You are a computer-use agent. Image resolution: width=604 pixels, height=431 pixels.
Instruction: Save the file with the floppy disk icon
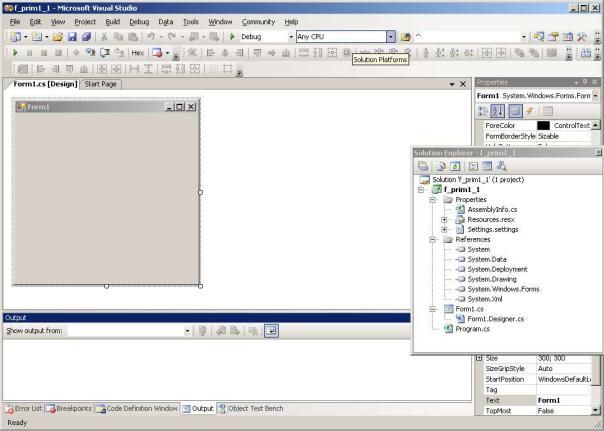[x=72, y=37]
